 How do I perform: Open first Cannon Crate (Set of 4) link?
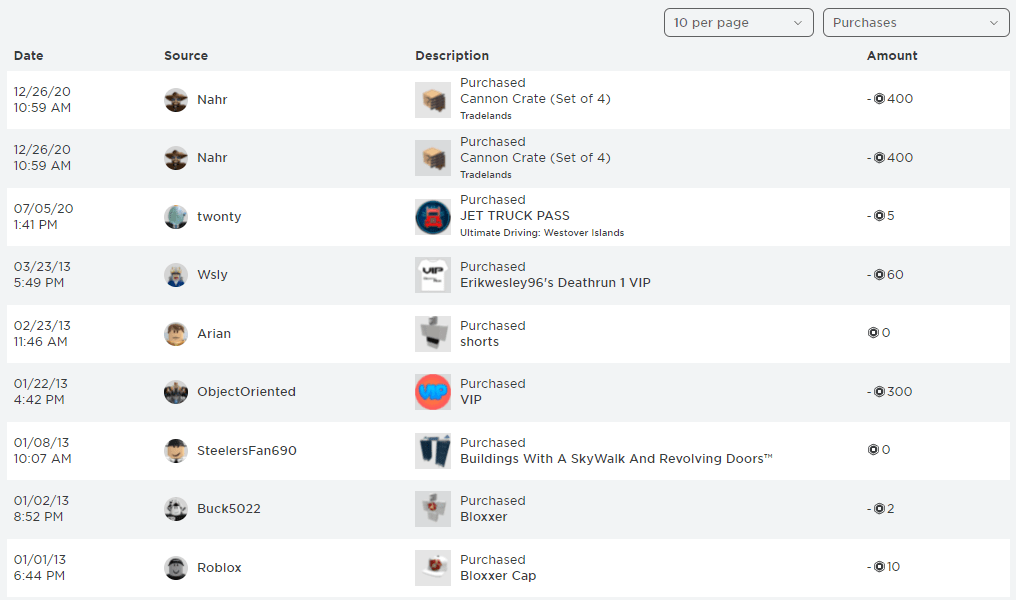[535, 98]
